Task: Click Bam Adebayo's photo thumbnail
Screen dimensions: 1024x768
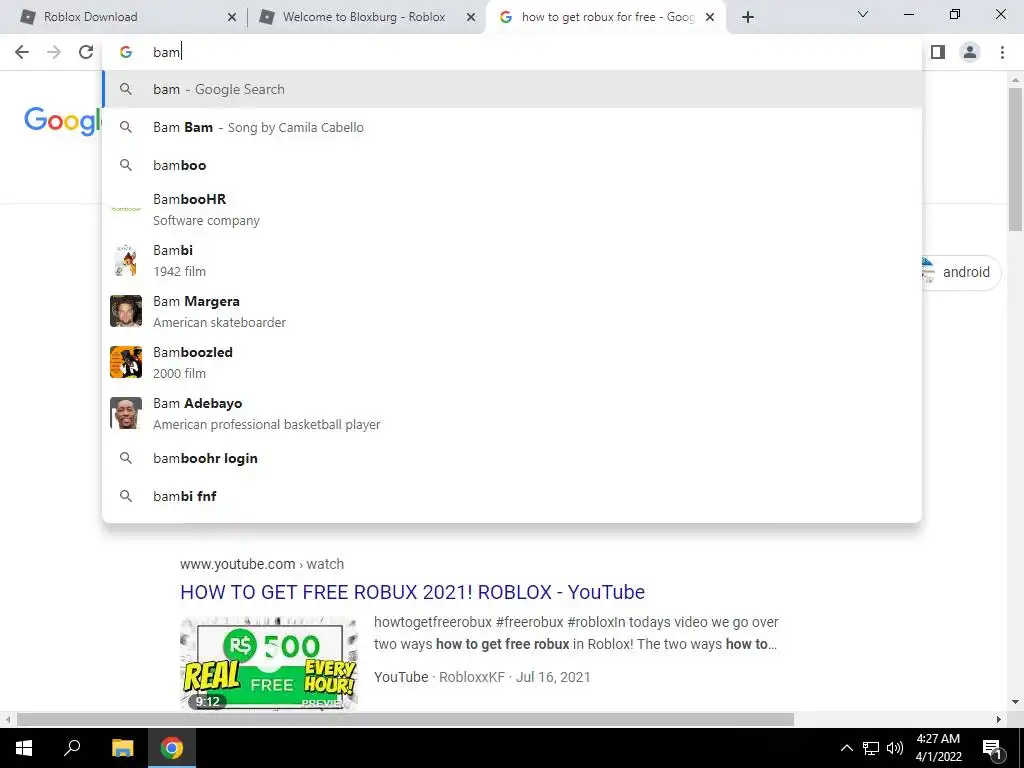Action: pyautogui.click(x=126, y=413)
